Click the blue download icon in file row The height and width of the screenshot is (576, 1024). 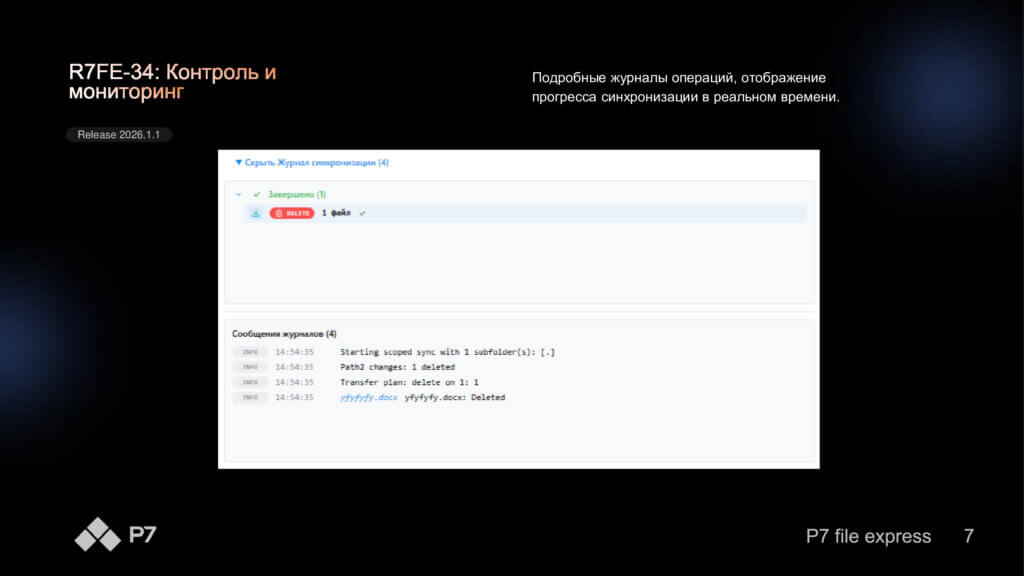point(256,213)
